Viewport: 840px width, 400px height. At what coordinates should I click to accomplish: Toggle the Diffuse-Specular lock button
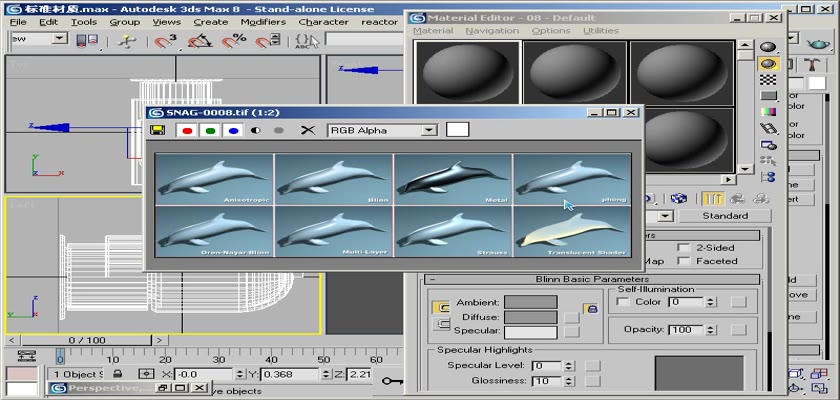tap(441, 323)
